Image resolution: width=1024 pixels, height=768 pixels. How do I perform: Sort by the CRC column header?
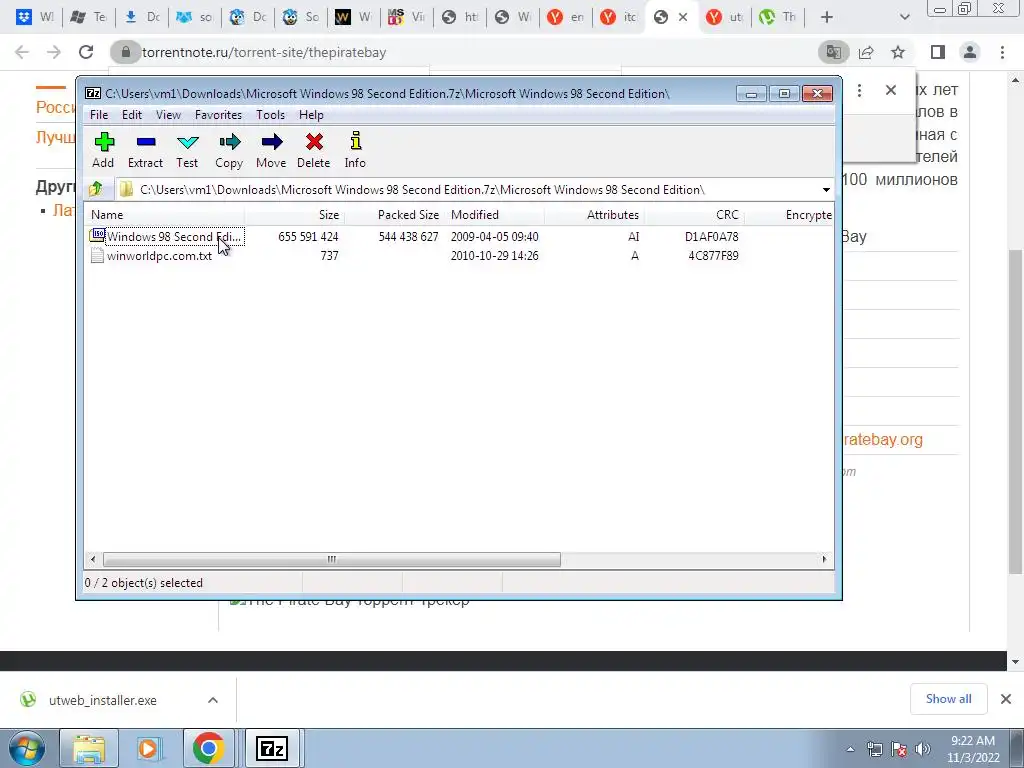(x=694, y=215)
